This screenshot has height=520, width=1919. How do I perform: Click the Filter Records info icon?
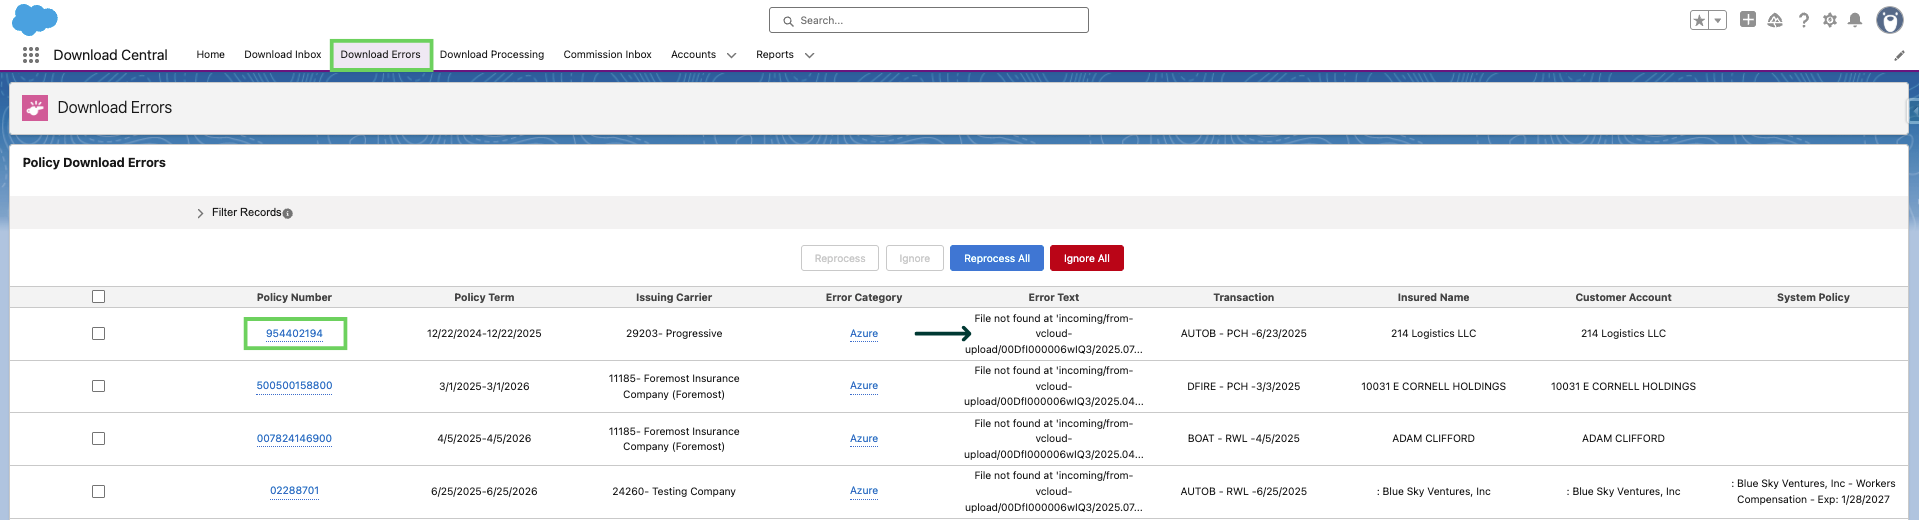[x=288, y=213]
